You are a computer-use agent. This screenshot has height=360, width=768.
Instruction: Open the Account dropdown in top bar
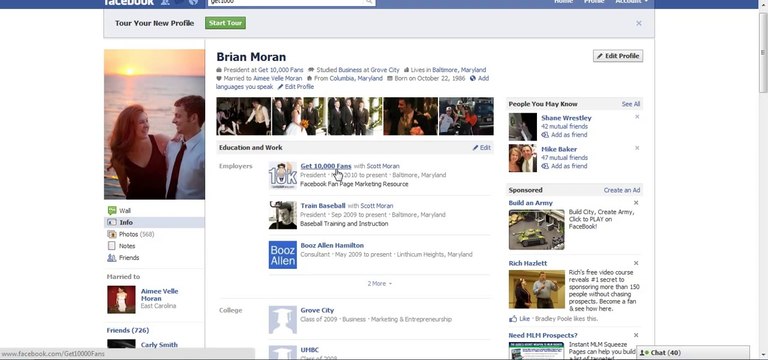point(631,2)
